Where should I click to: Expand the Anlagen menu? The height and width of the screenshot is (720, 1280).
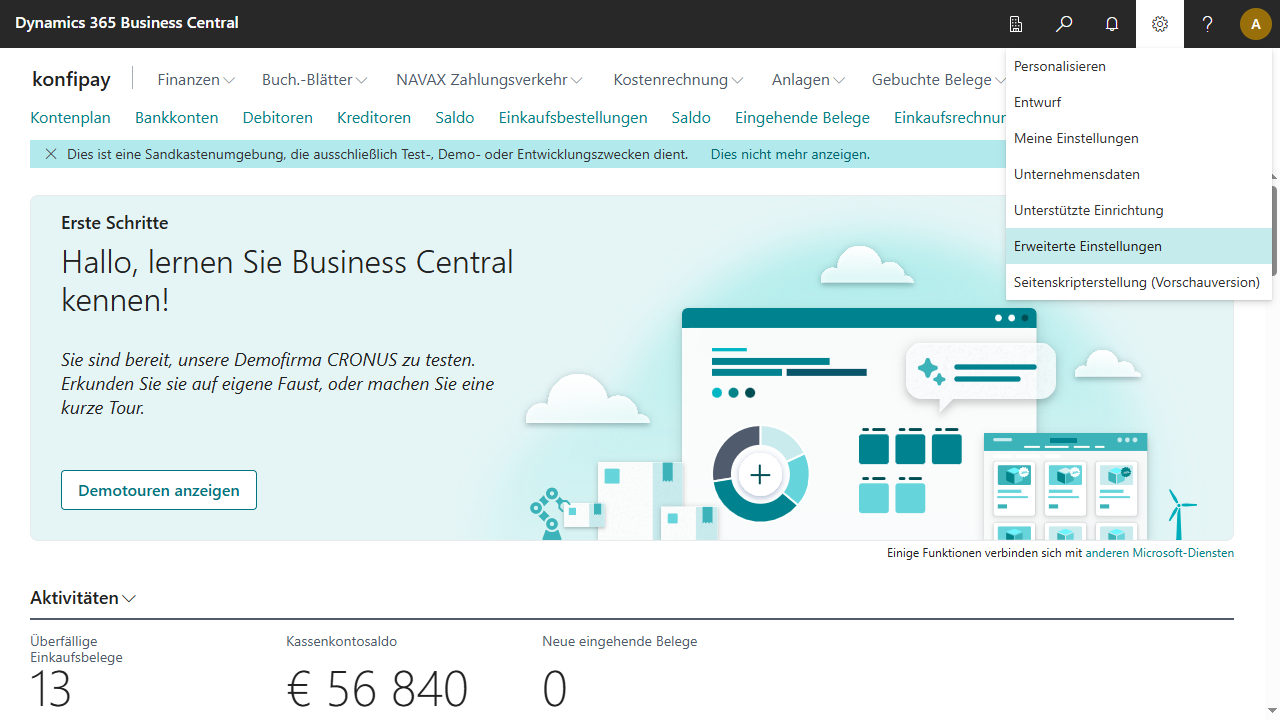coord(809,80)
